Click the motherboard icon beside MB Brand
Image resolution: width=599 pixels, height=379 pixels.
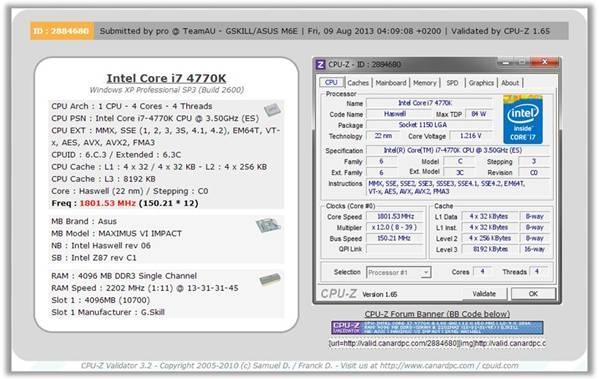[269, 225]
